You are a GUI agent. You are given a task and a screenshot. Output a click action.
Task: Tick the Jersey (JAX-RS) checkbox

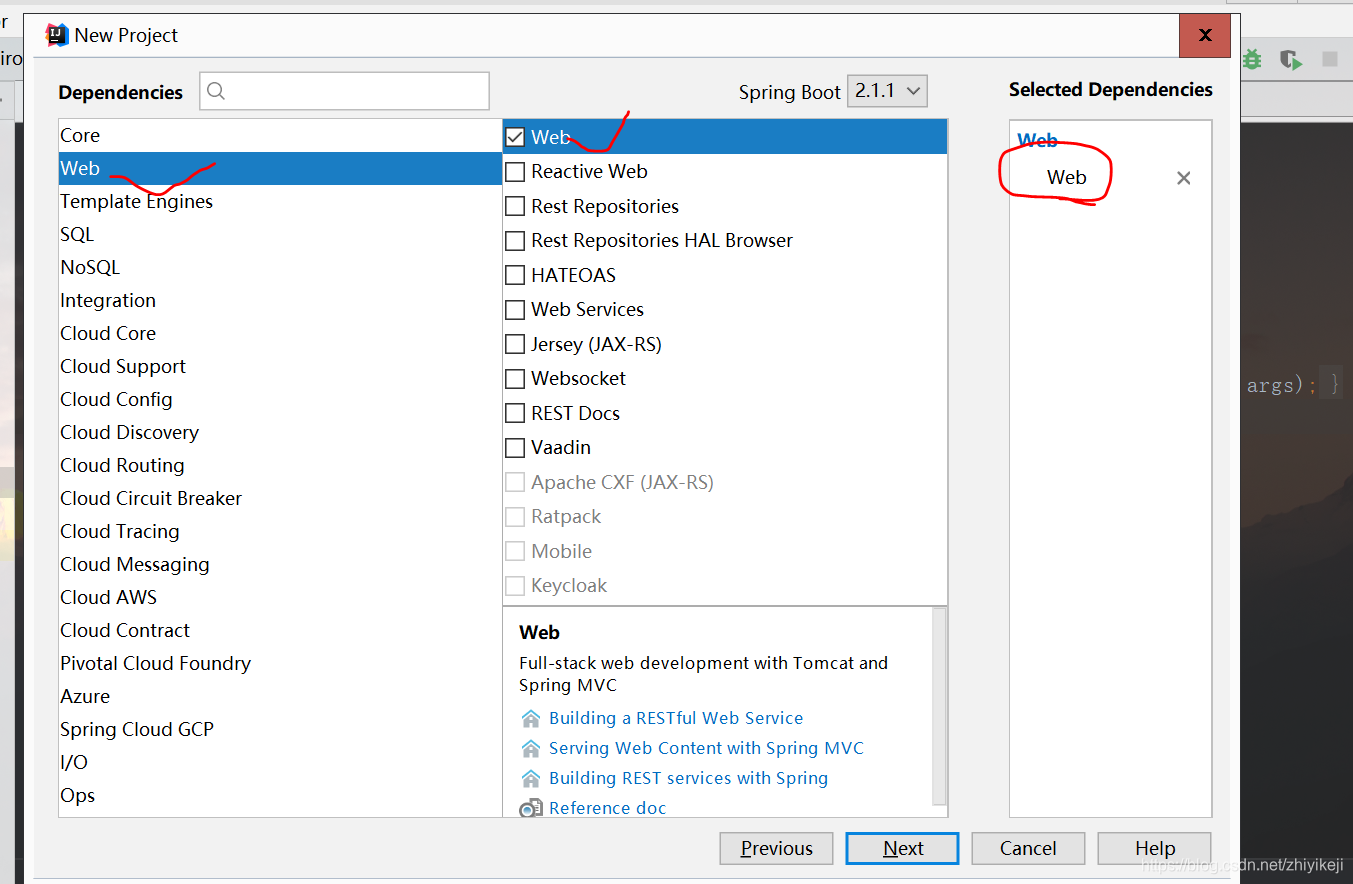515,344
